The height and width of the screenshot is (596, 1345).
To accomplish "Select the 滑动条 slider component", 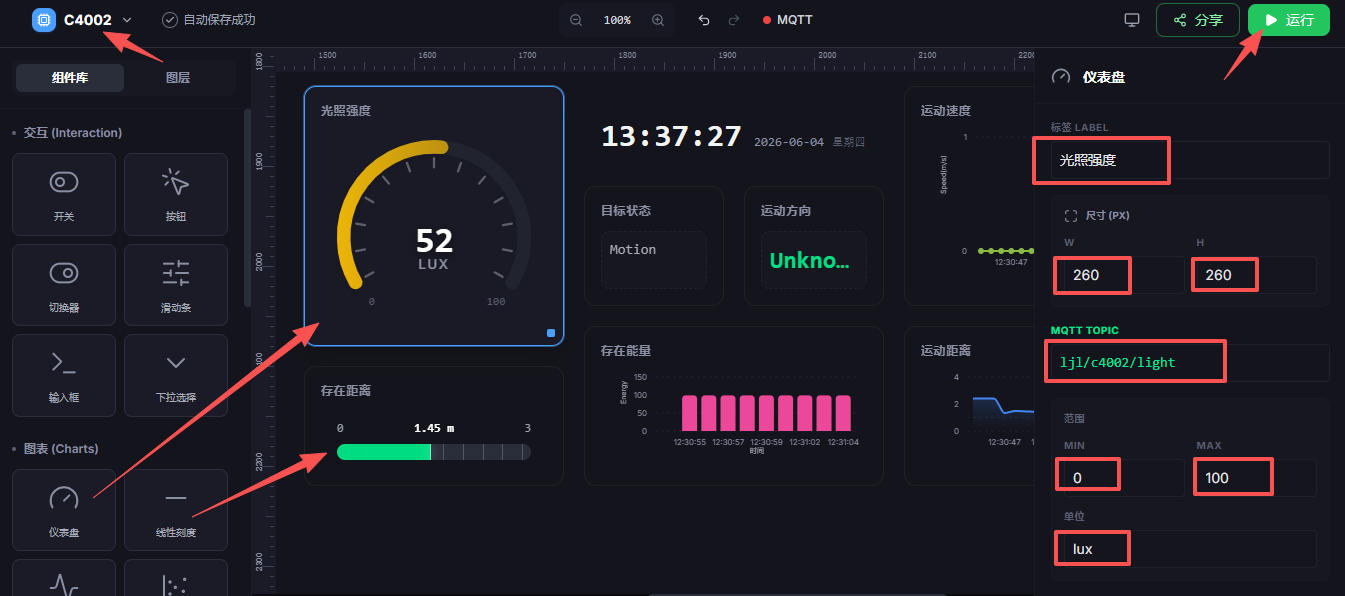I will pyautogui.click(x=176, y=285).
